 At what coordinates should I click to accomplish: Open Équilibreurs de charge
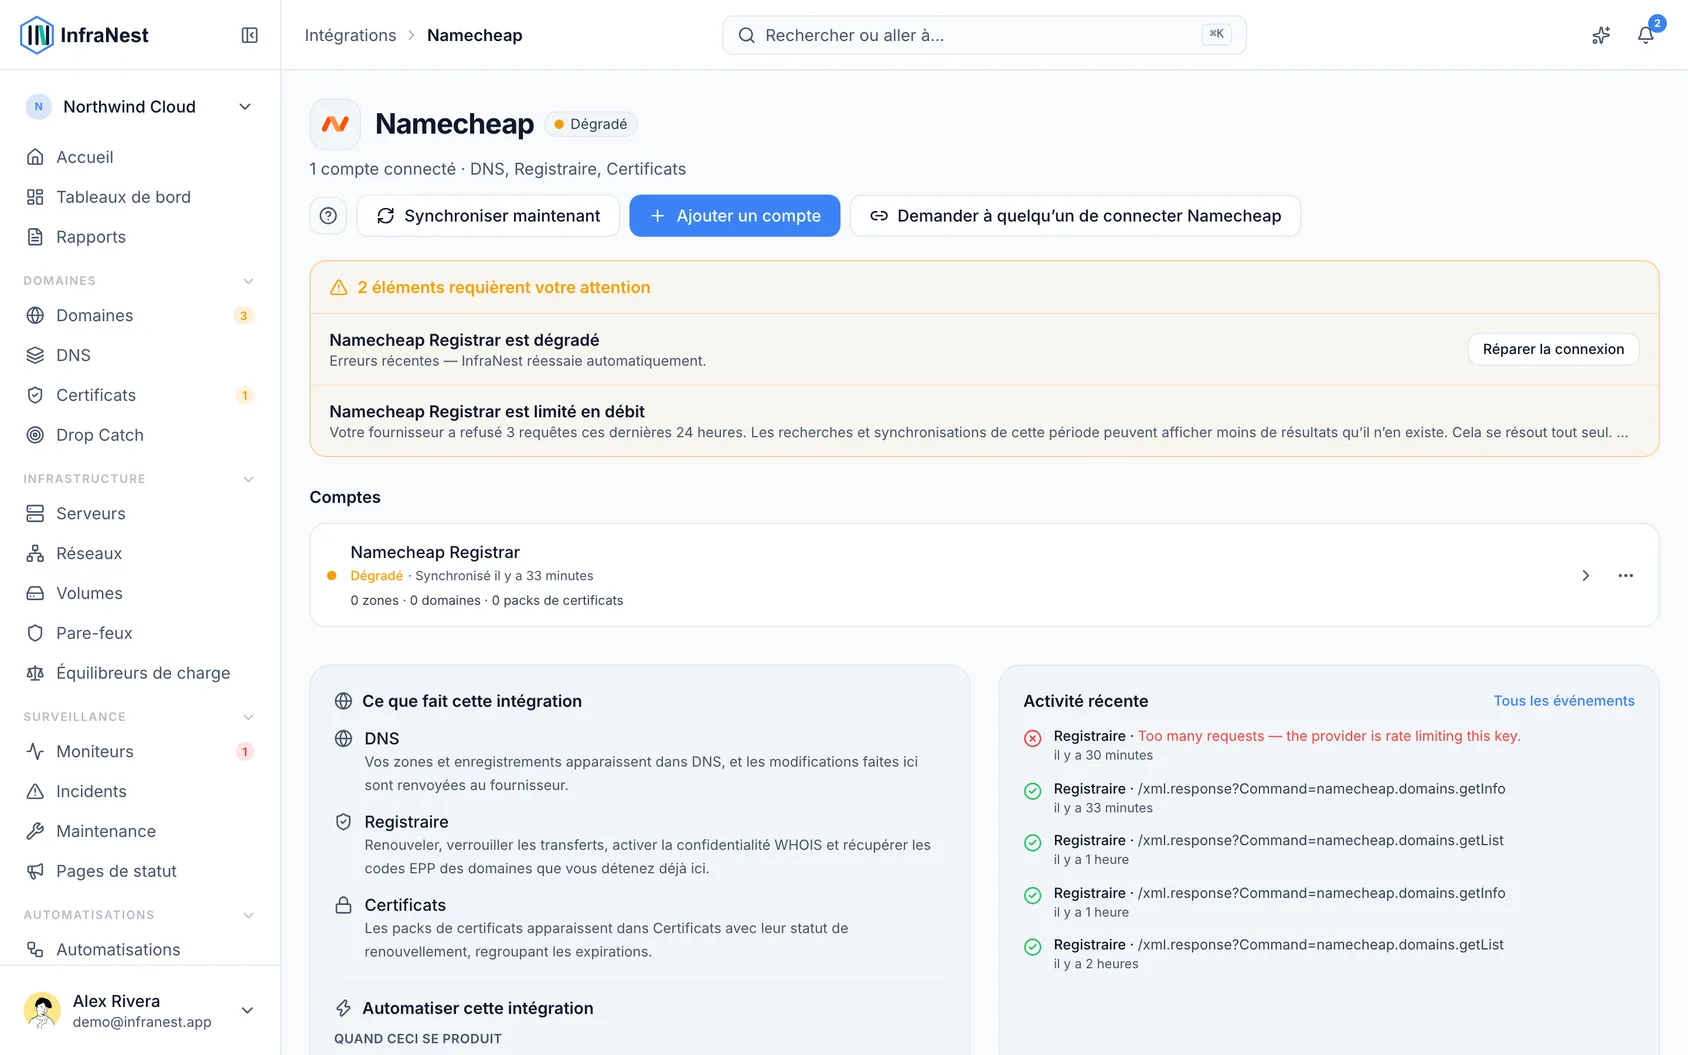click(140, 673)
